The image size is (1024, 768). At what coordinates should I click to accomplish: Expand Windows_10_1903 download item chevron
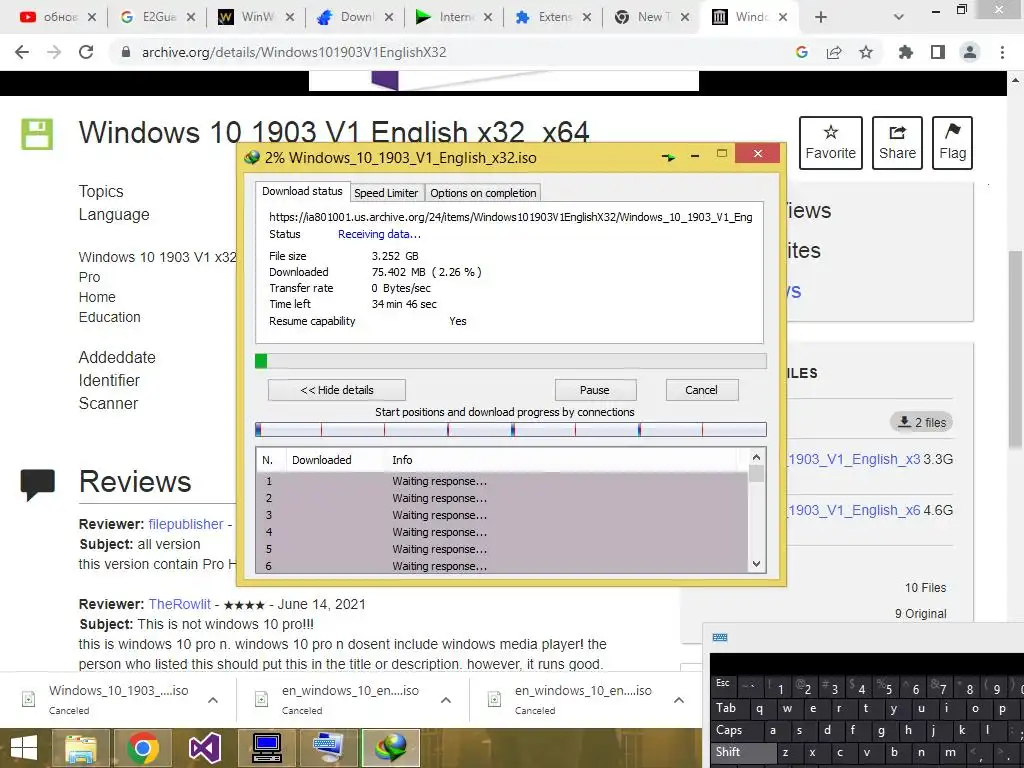213,700
